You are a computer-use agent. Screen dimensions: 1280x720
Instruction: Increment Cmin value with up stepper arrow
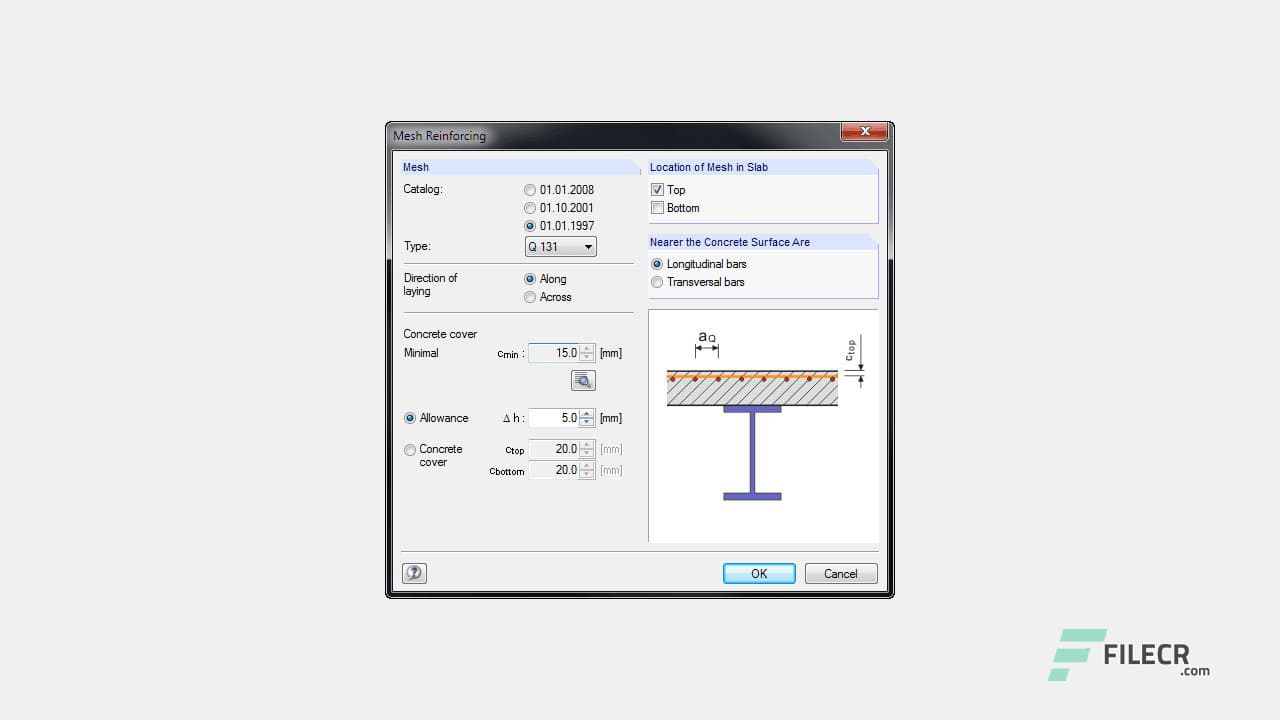coord(587,349)
